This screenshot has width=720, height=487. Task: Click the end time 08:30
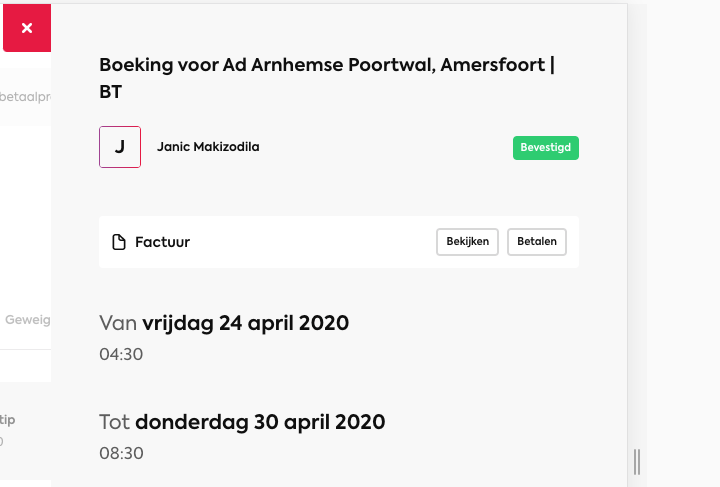click(121, 453)
